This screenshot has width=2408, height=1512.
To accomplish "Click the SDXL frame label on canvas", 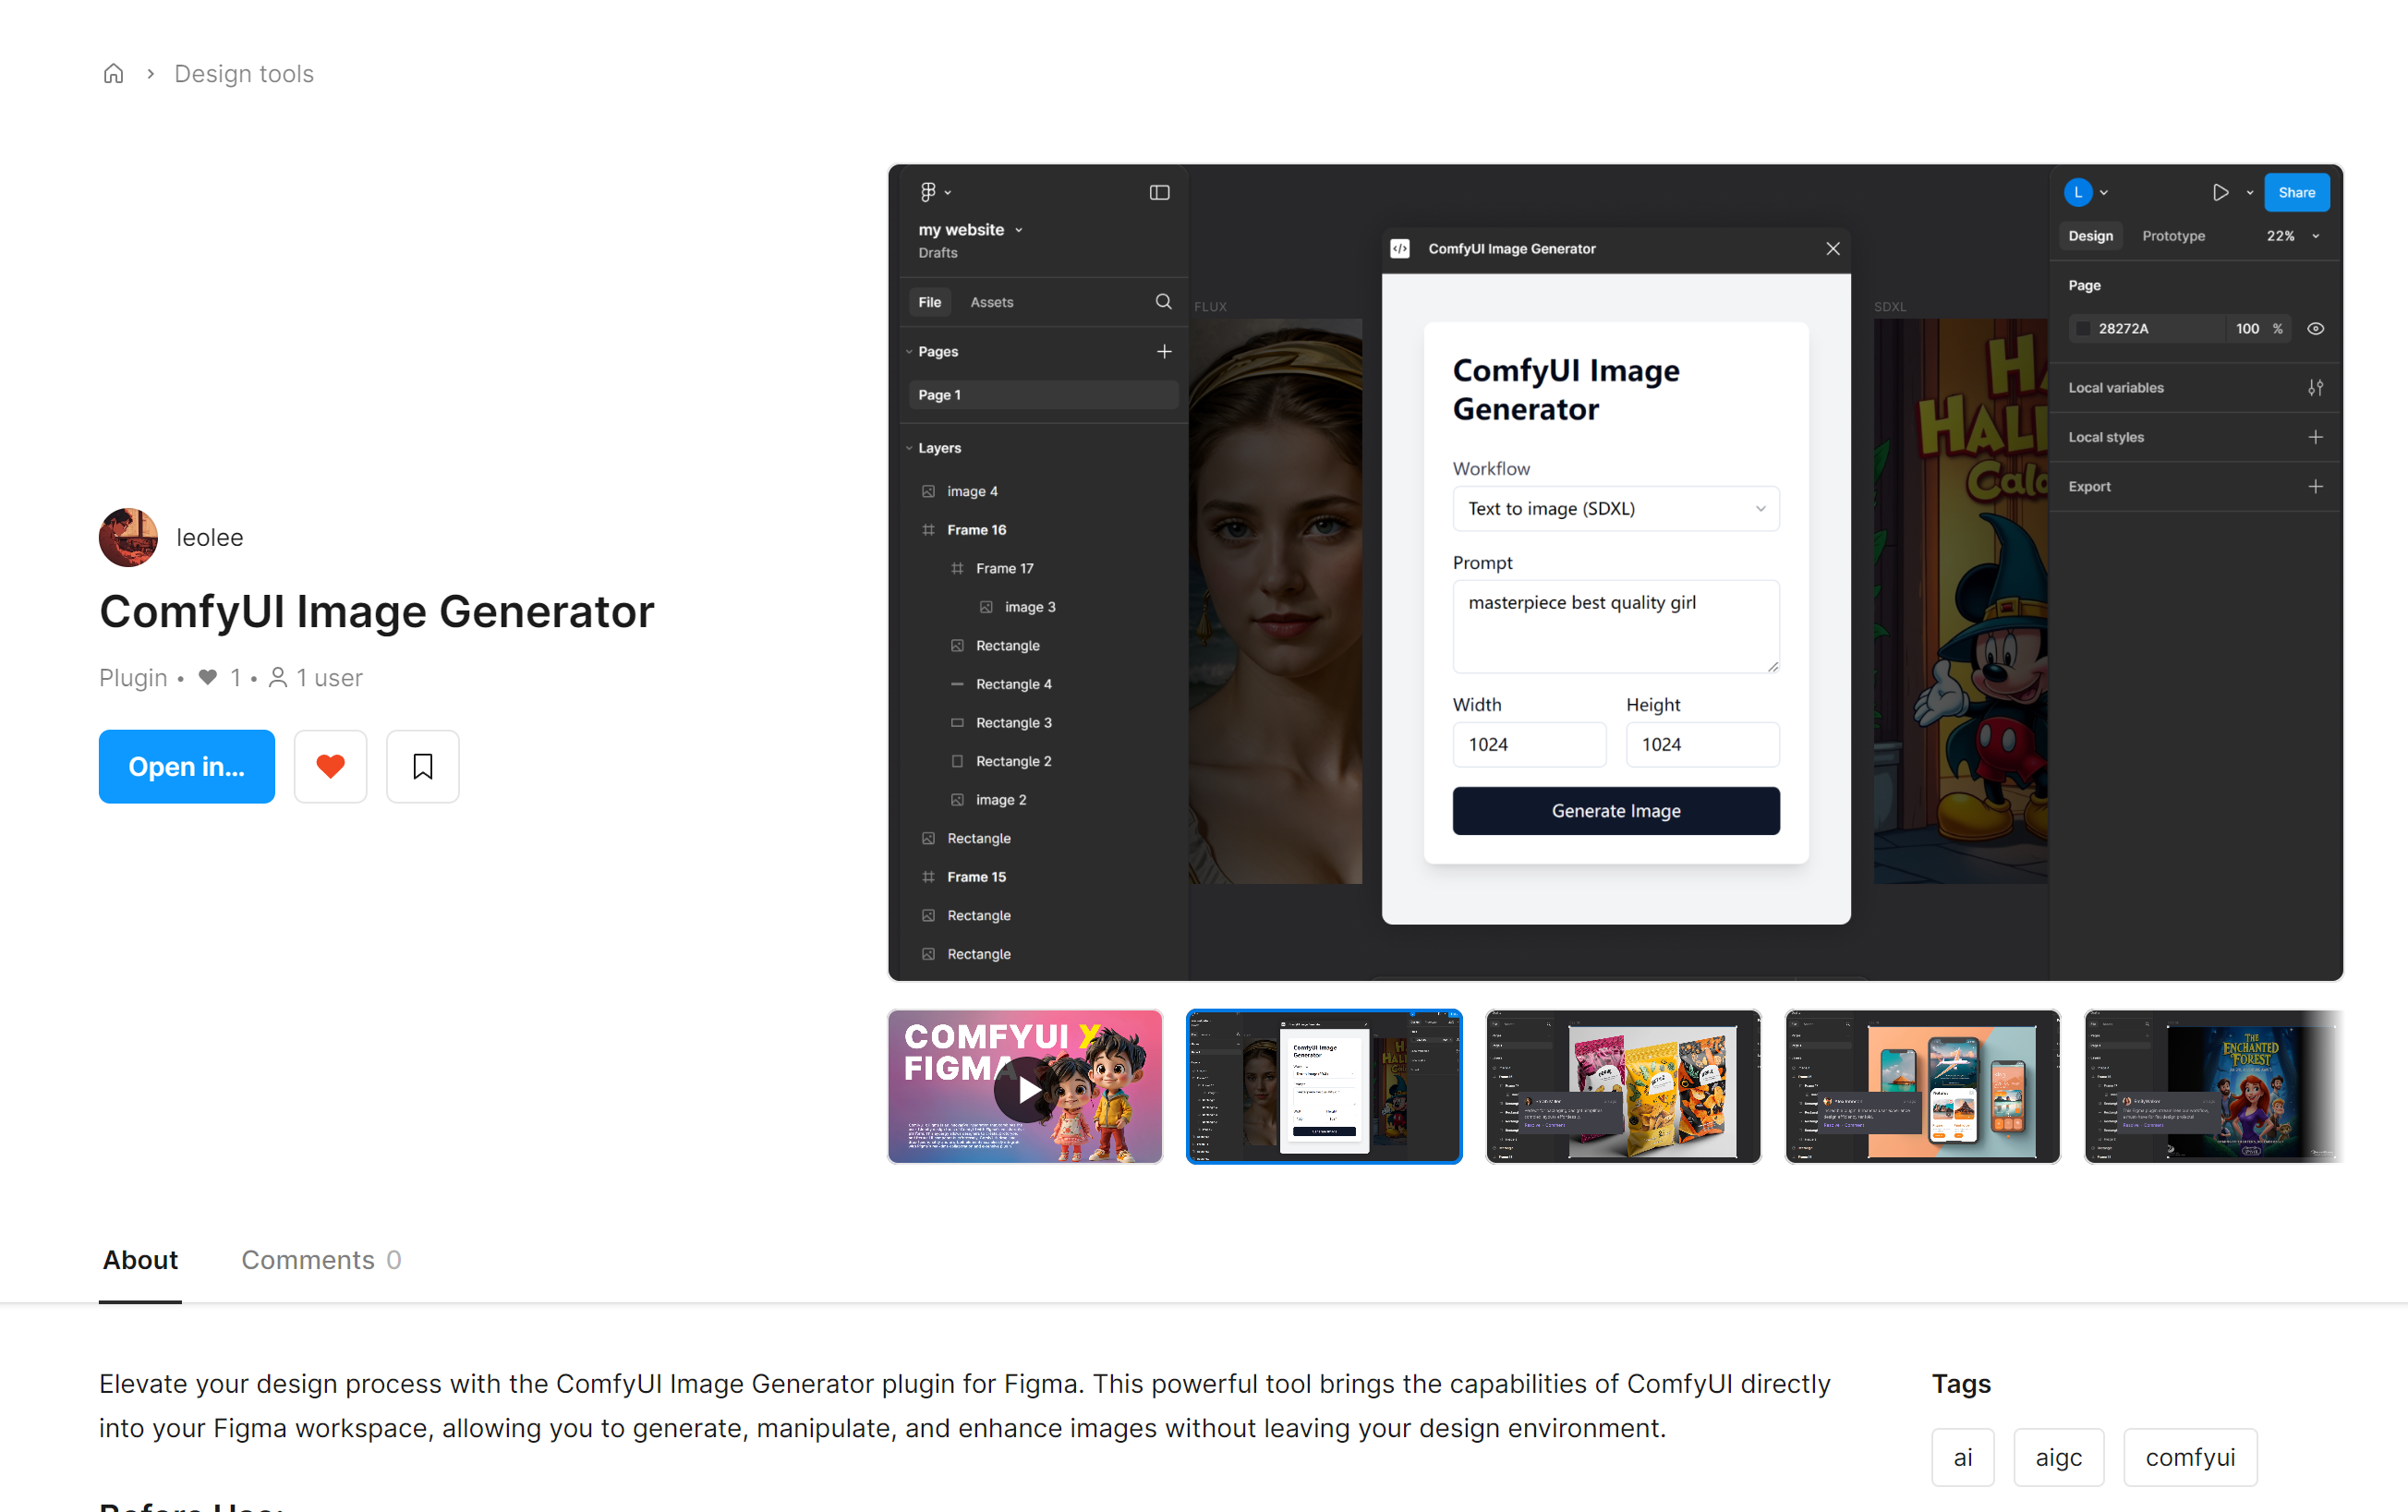I will (1890, 307).
